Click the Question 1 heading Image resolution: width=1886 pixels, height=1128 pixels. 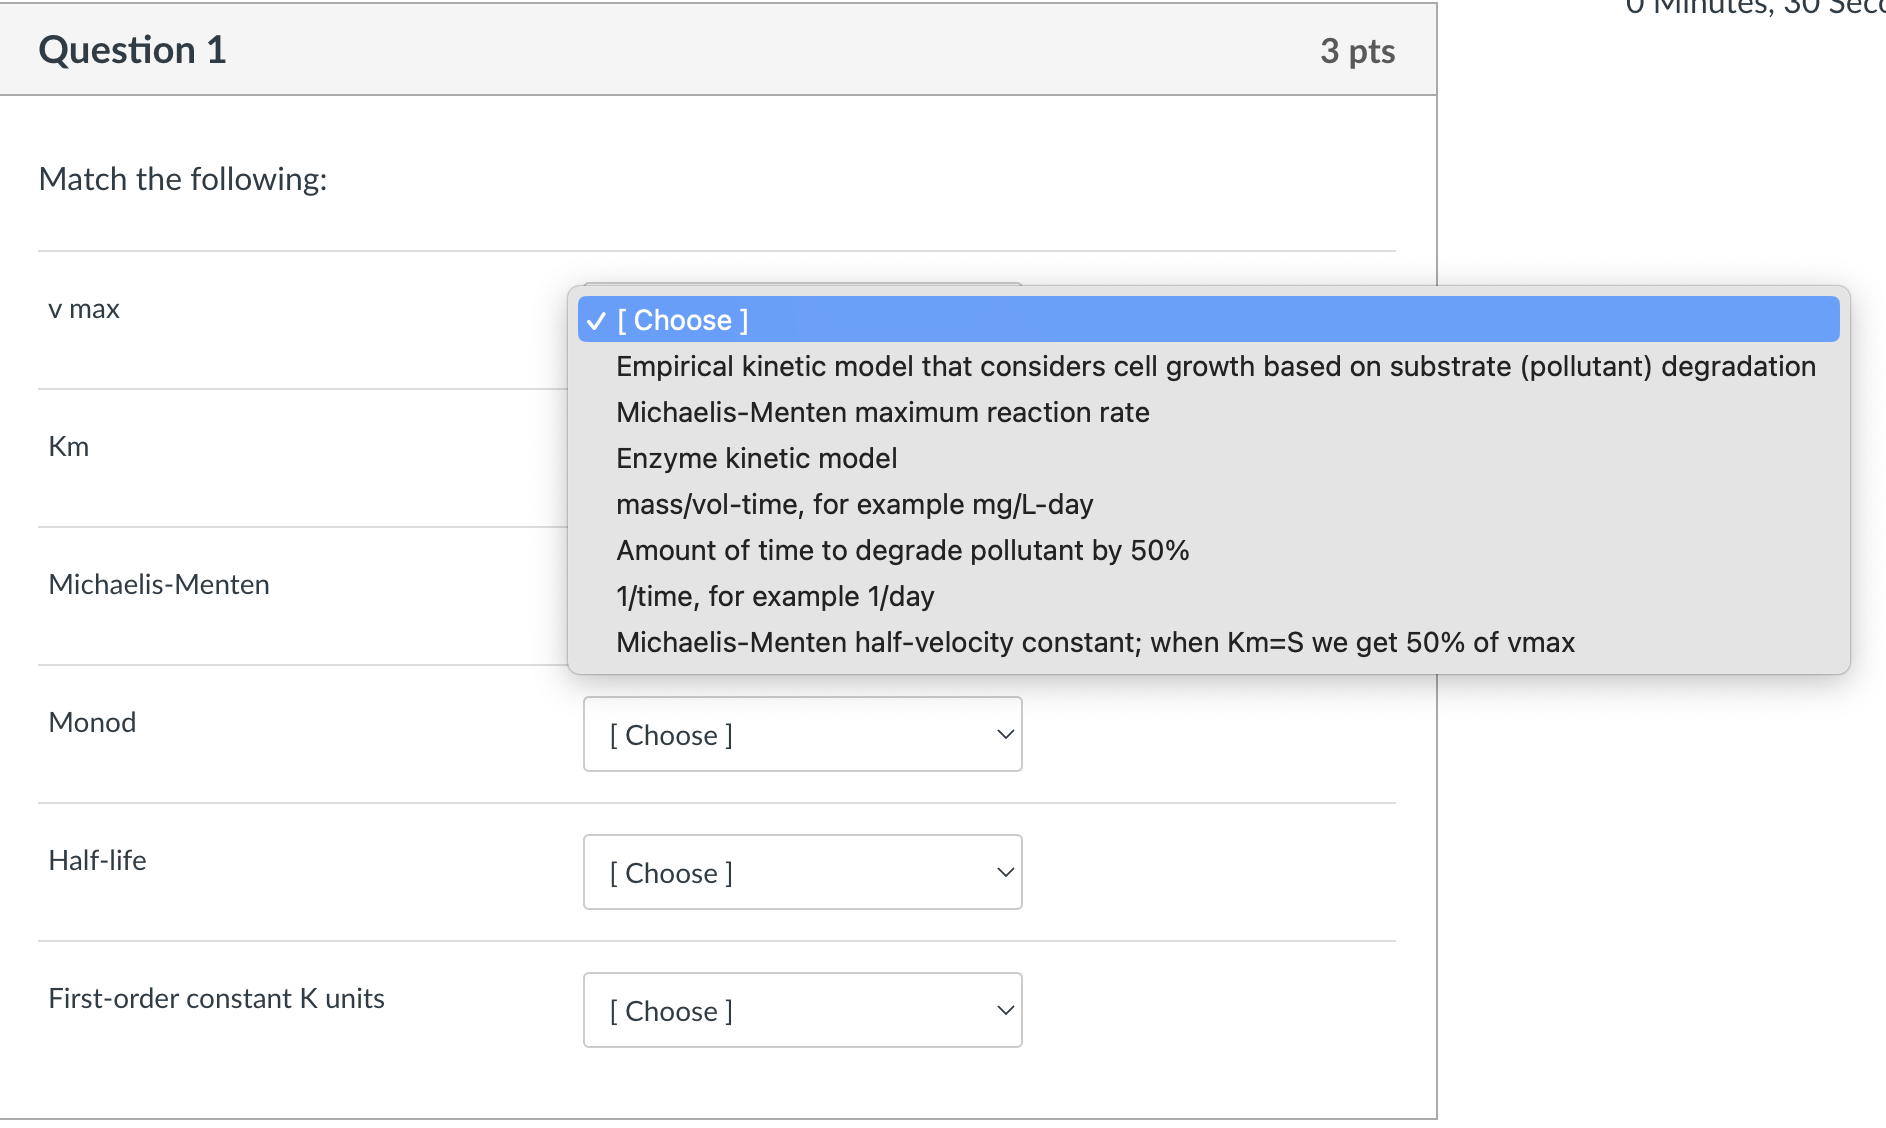pyautogui.click(x=132, y=50)
